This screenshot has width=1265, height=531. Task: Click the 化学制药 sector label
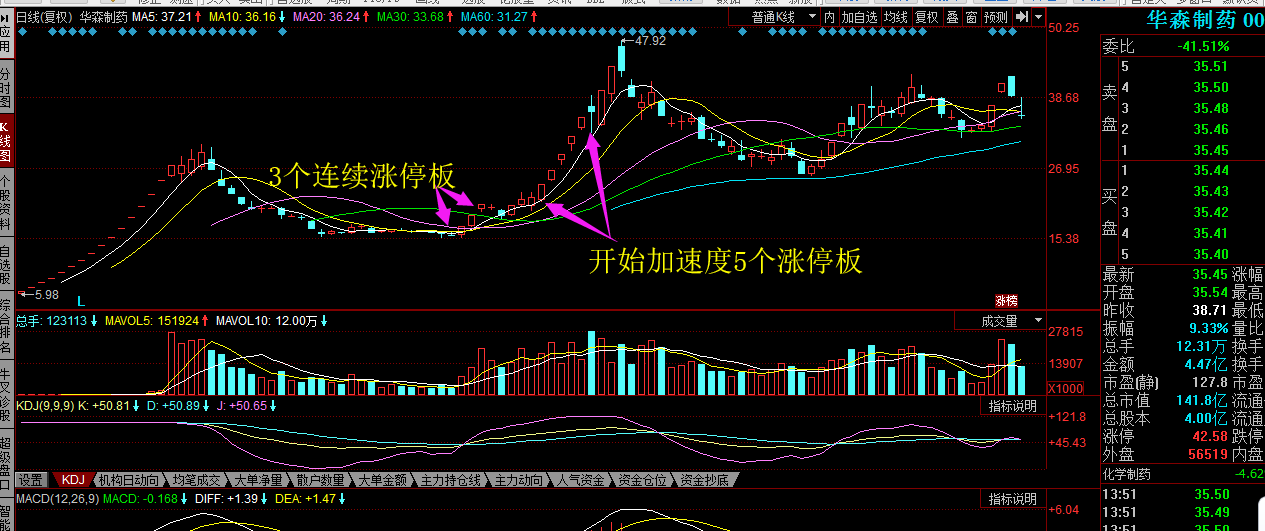point(1128,473)
